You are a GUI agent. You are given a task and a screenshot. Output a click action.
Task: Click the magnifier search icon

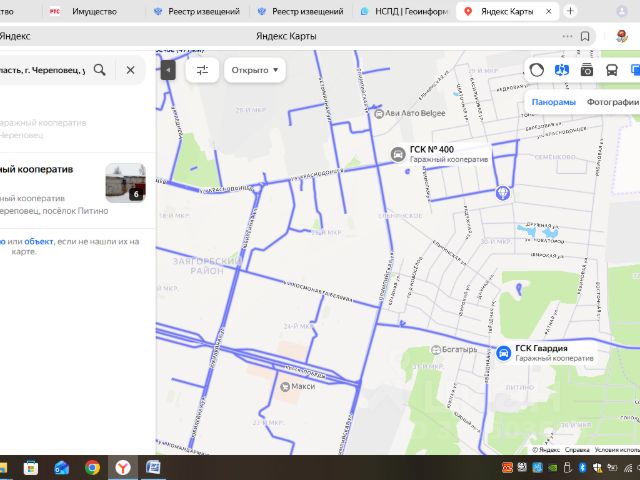coord(100,70)
